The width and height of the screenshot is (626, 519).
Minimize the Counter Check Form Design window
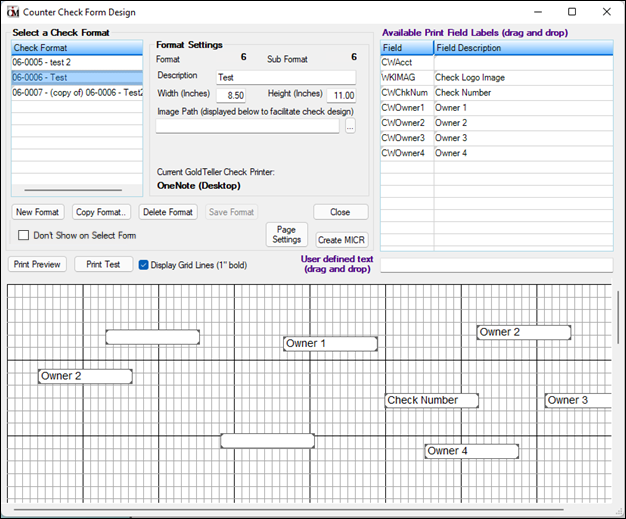538,12
